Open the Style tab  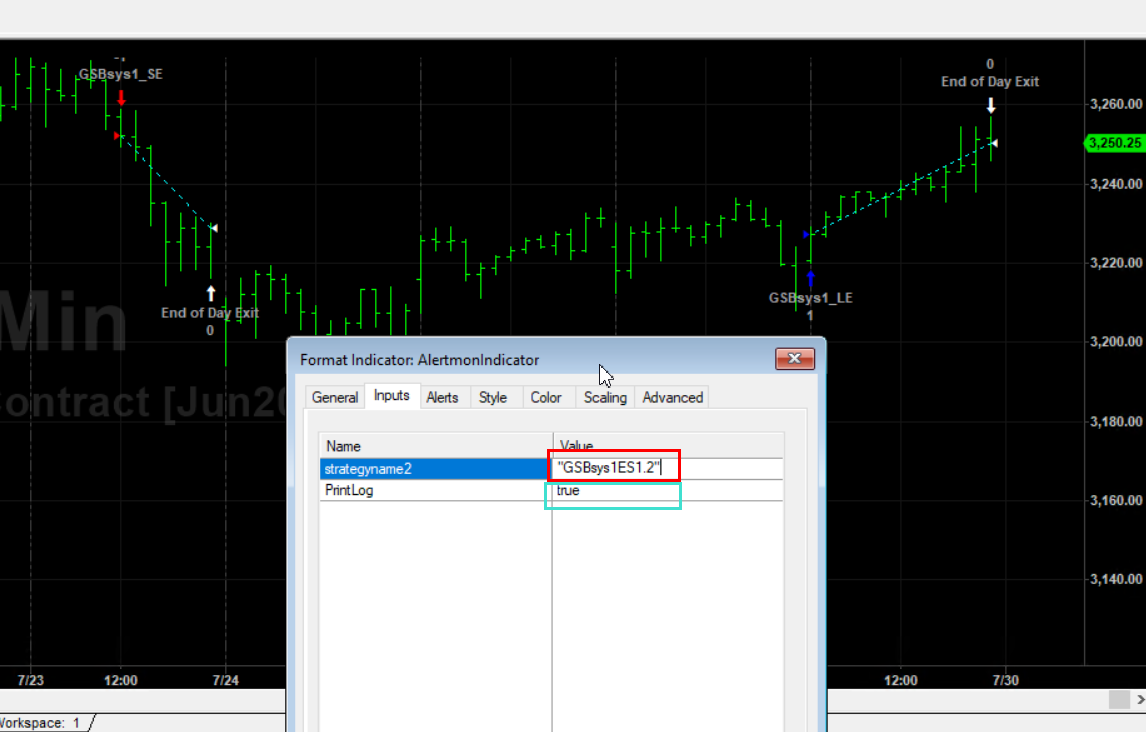click(x=493, y=397)
